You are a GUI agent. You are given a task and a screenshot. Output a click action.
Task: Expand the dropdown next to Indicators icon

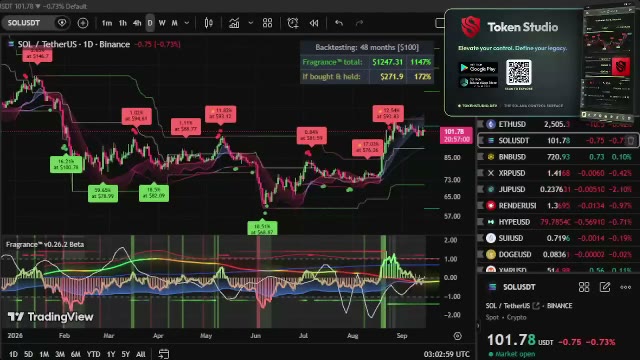pos(251,23)
